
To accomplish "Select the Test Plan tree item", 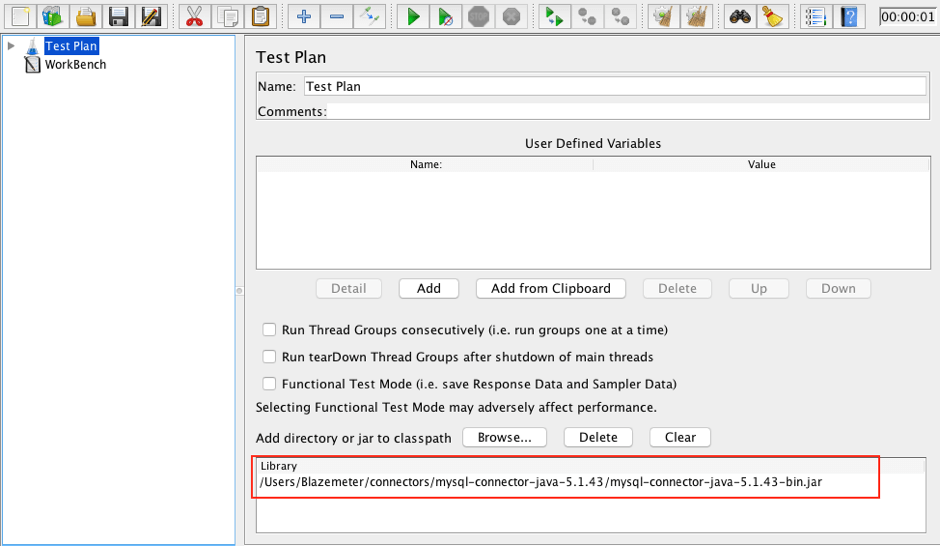I will coord(71,46).
